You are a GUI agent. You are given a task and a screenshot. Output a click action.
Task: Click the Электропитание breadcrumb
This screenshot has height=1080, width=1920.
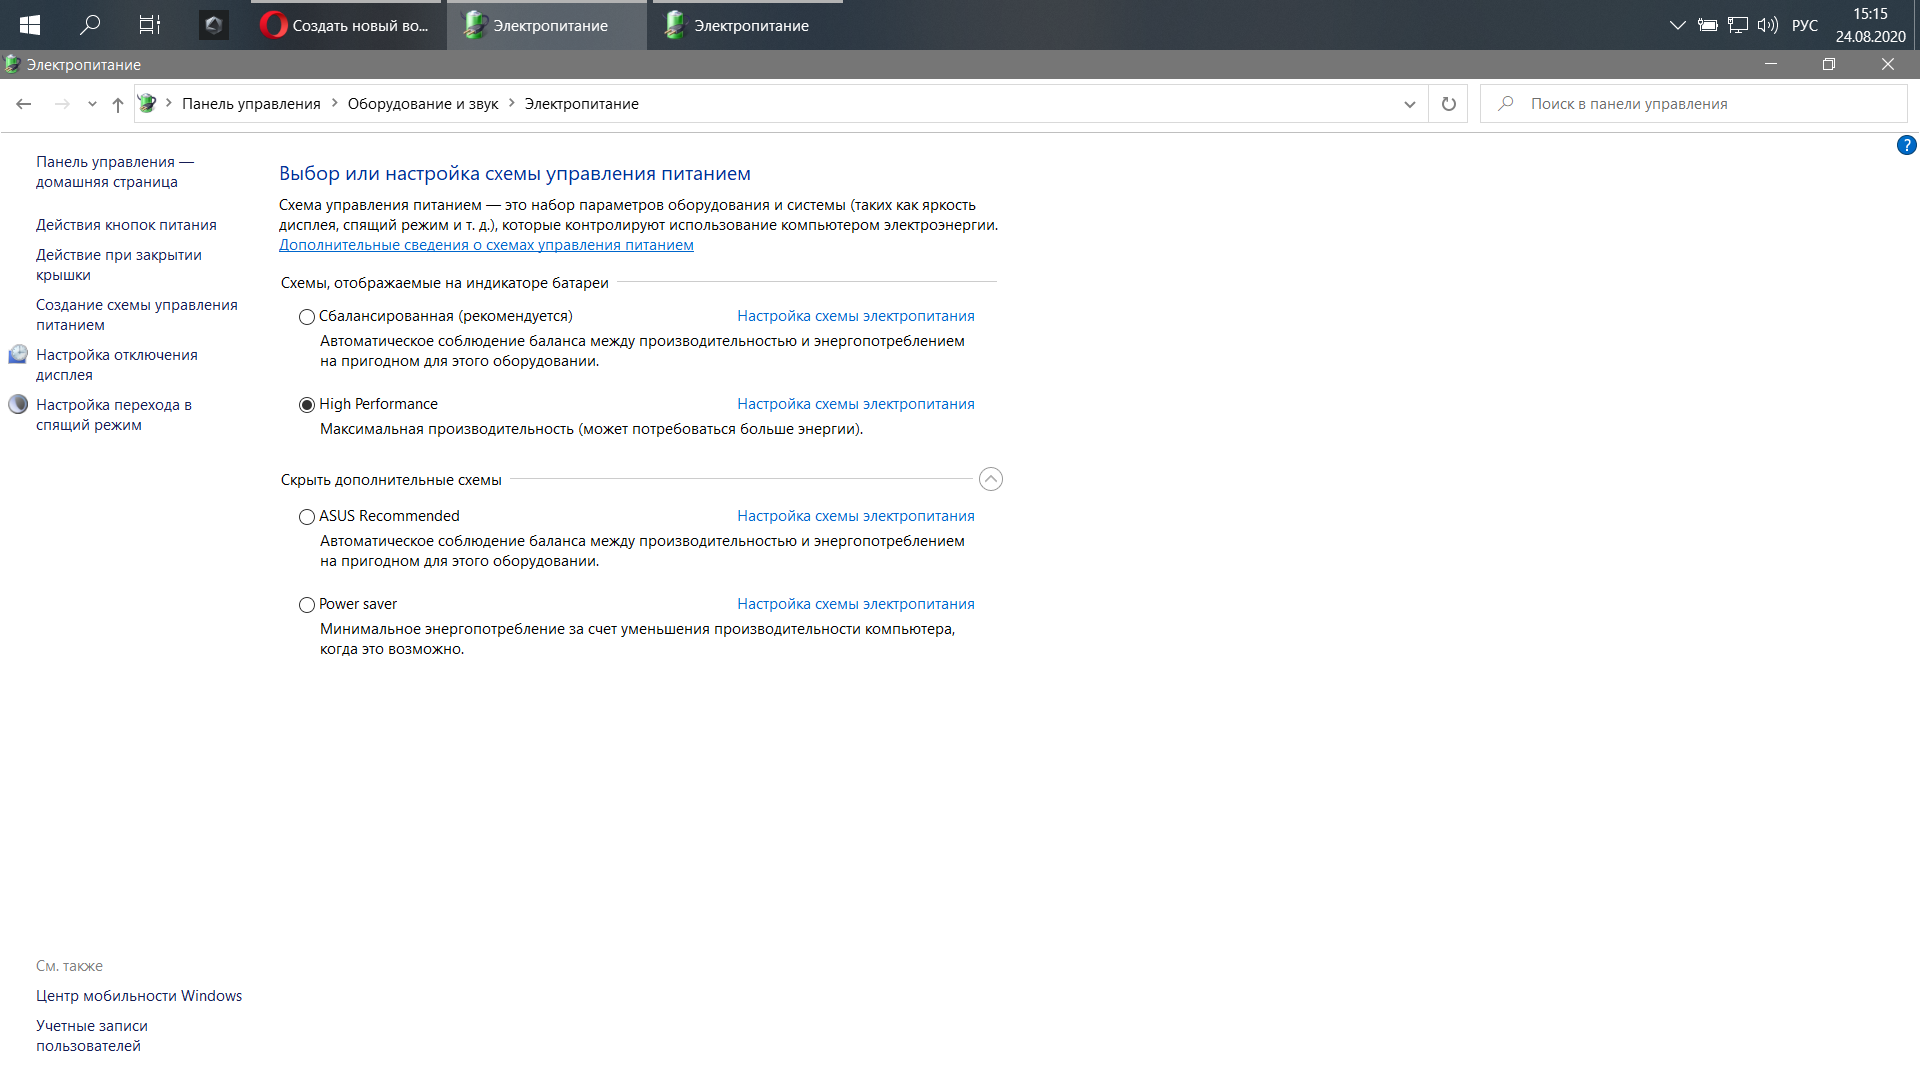pos(581,104)
